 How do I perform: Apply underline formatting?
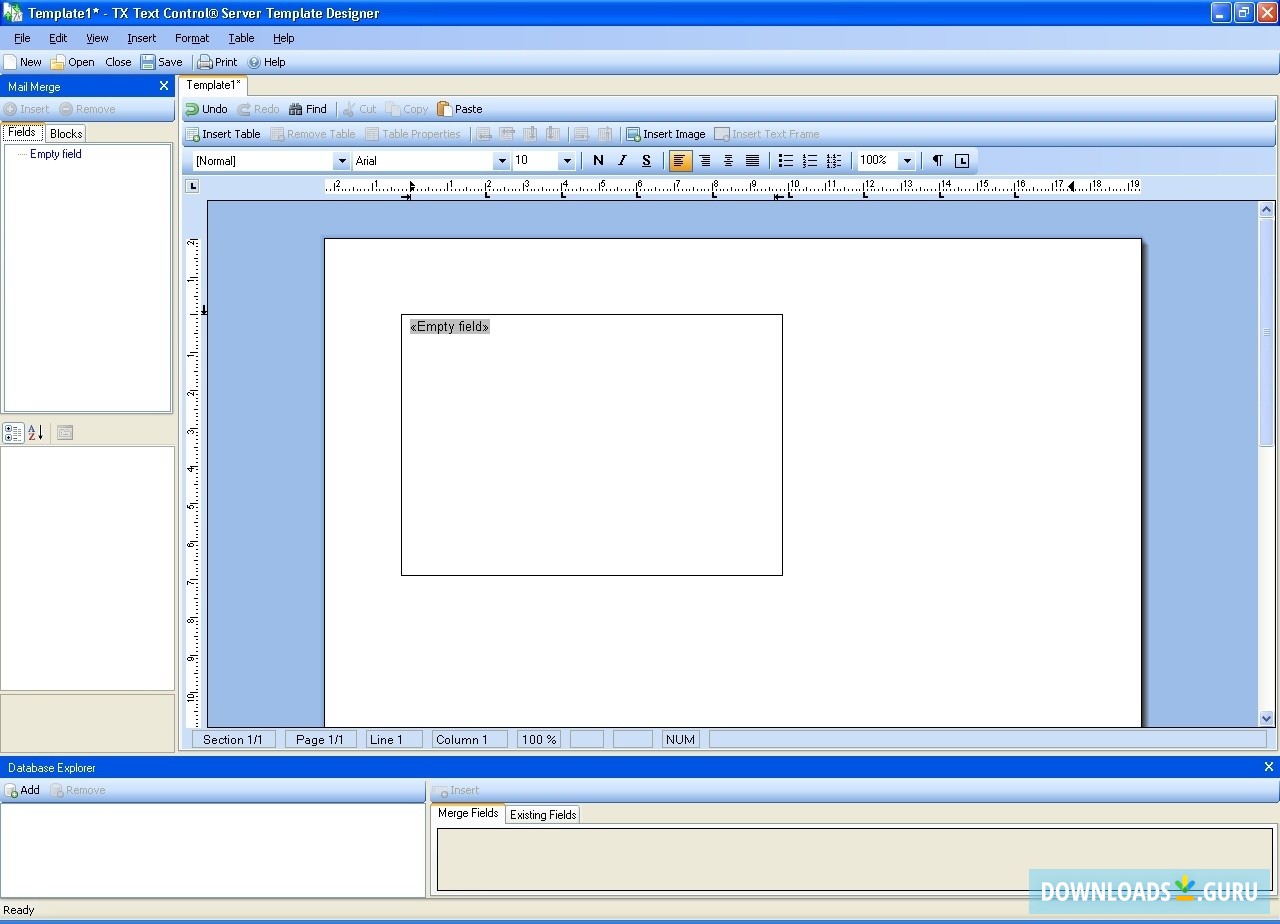coord(645,160)
